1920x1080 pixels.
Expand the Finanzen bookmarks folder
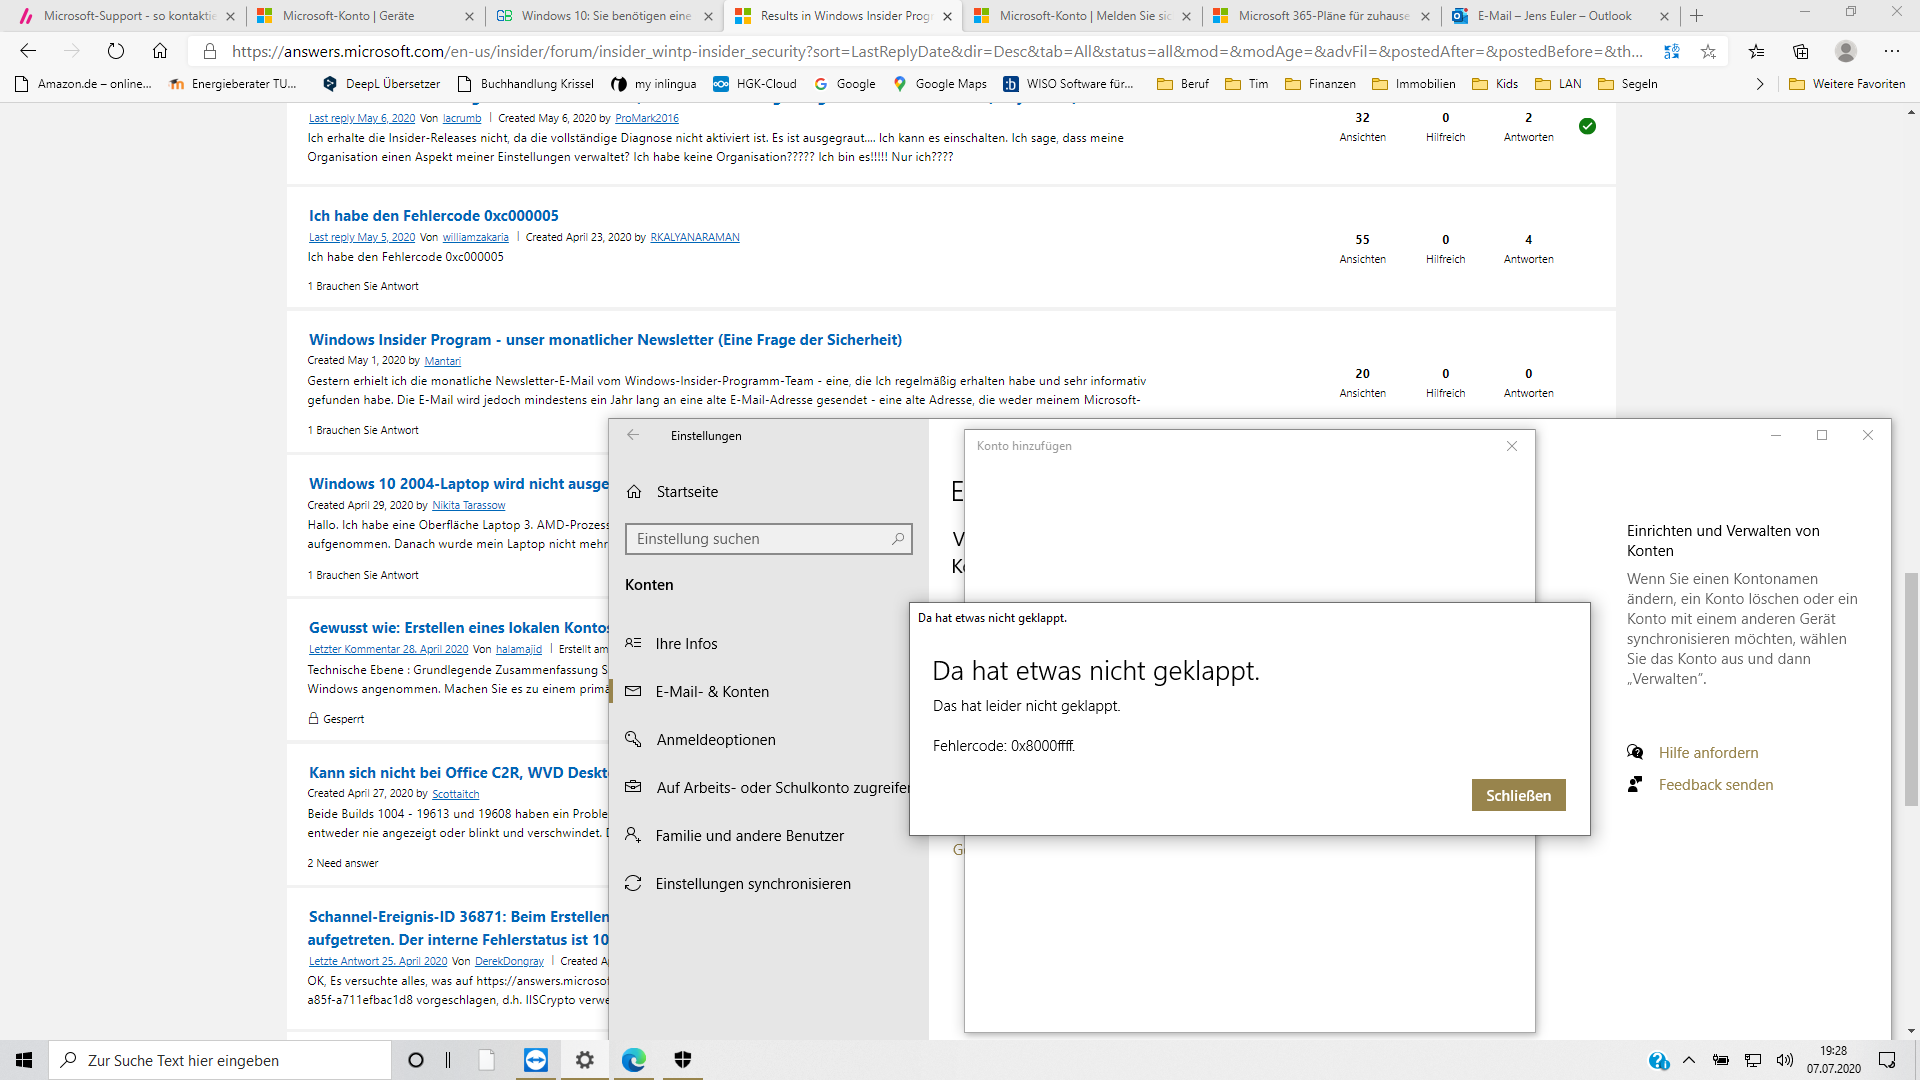click(x=1320, y=84)
